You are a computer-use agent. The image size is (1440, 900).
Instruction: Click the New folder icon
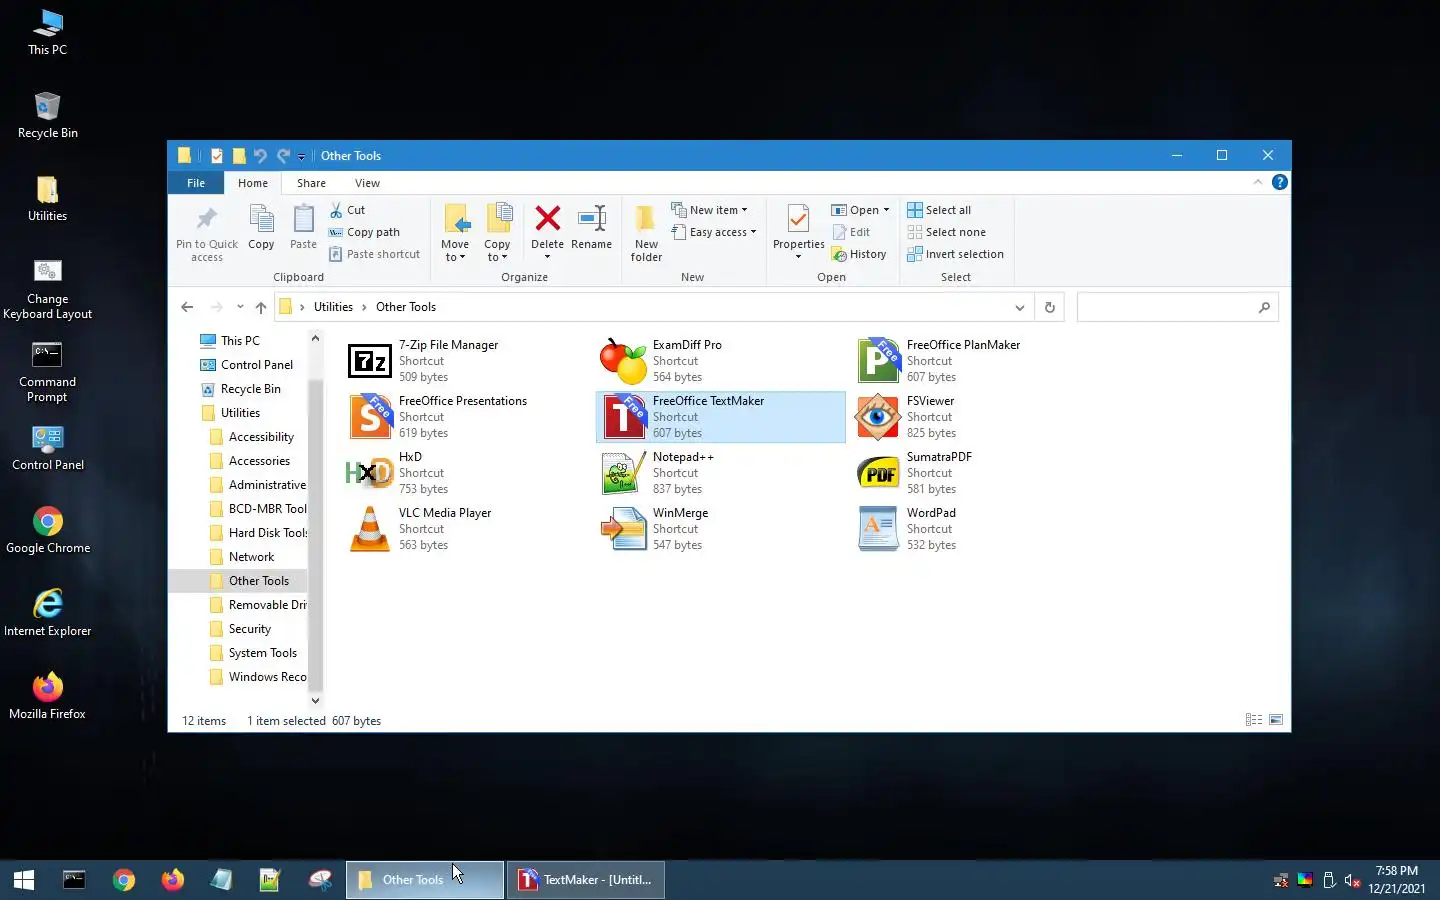point(646,218)
